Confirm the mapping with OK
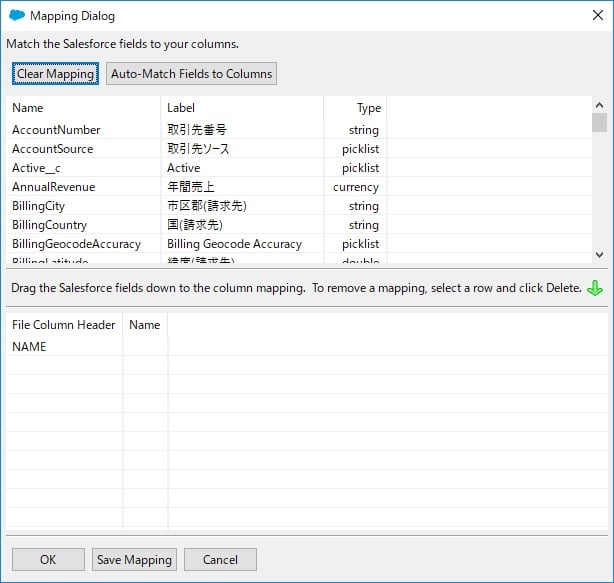Viewport: 614px width, 583px height. (x=48, y=559)
